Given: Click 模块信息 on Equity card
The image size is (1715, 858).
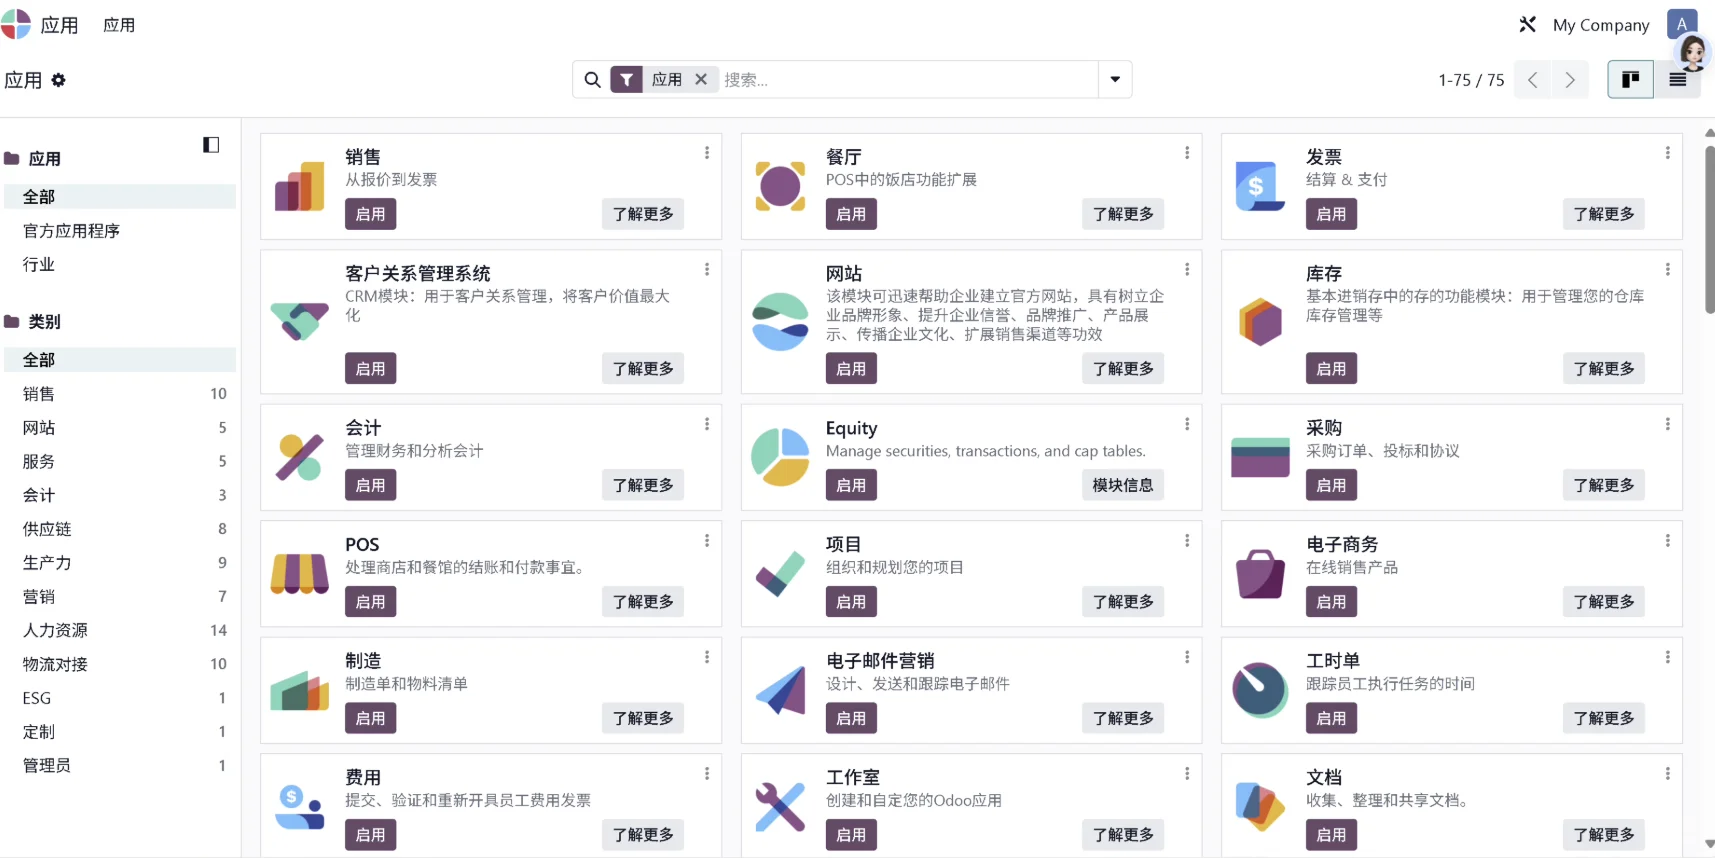Looking at the screenshot, I should click(1123, 485).
